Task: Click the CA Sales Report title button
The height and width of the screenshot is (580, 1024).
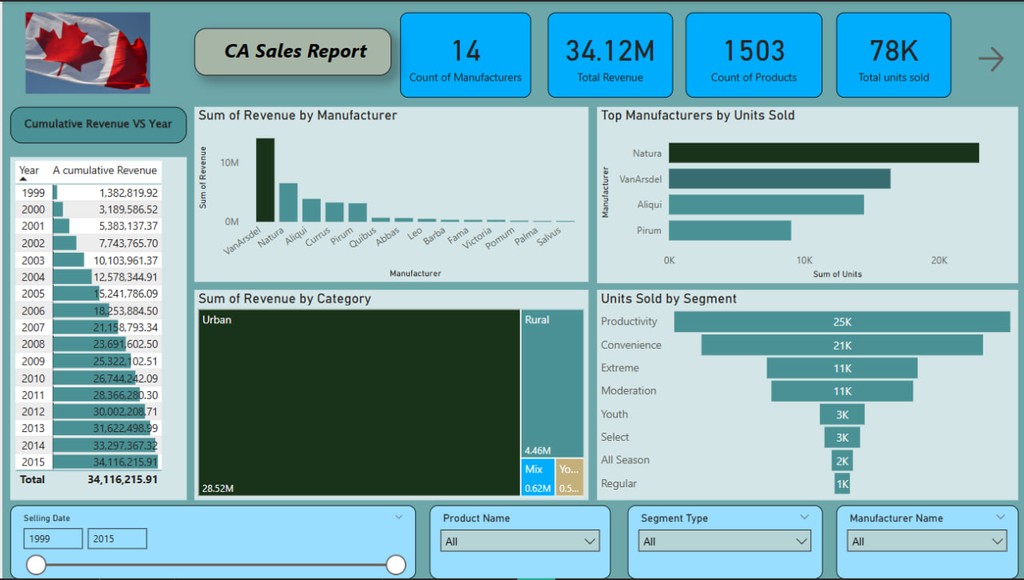Action: coord(293,52)
